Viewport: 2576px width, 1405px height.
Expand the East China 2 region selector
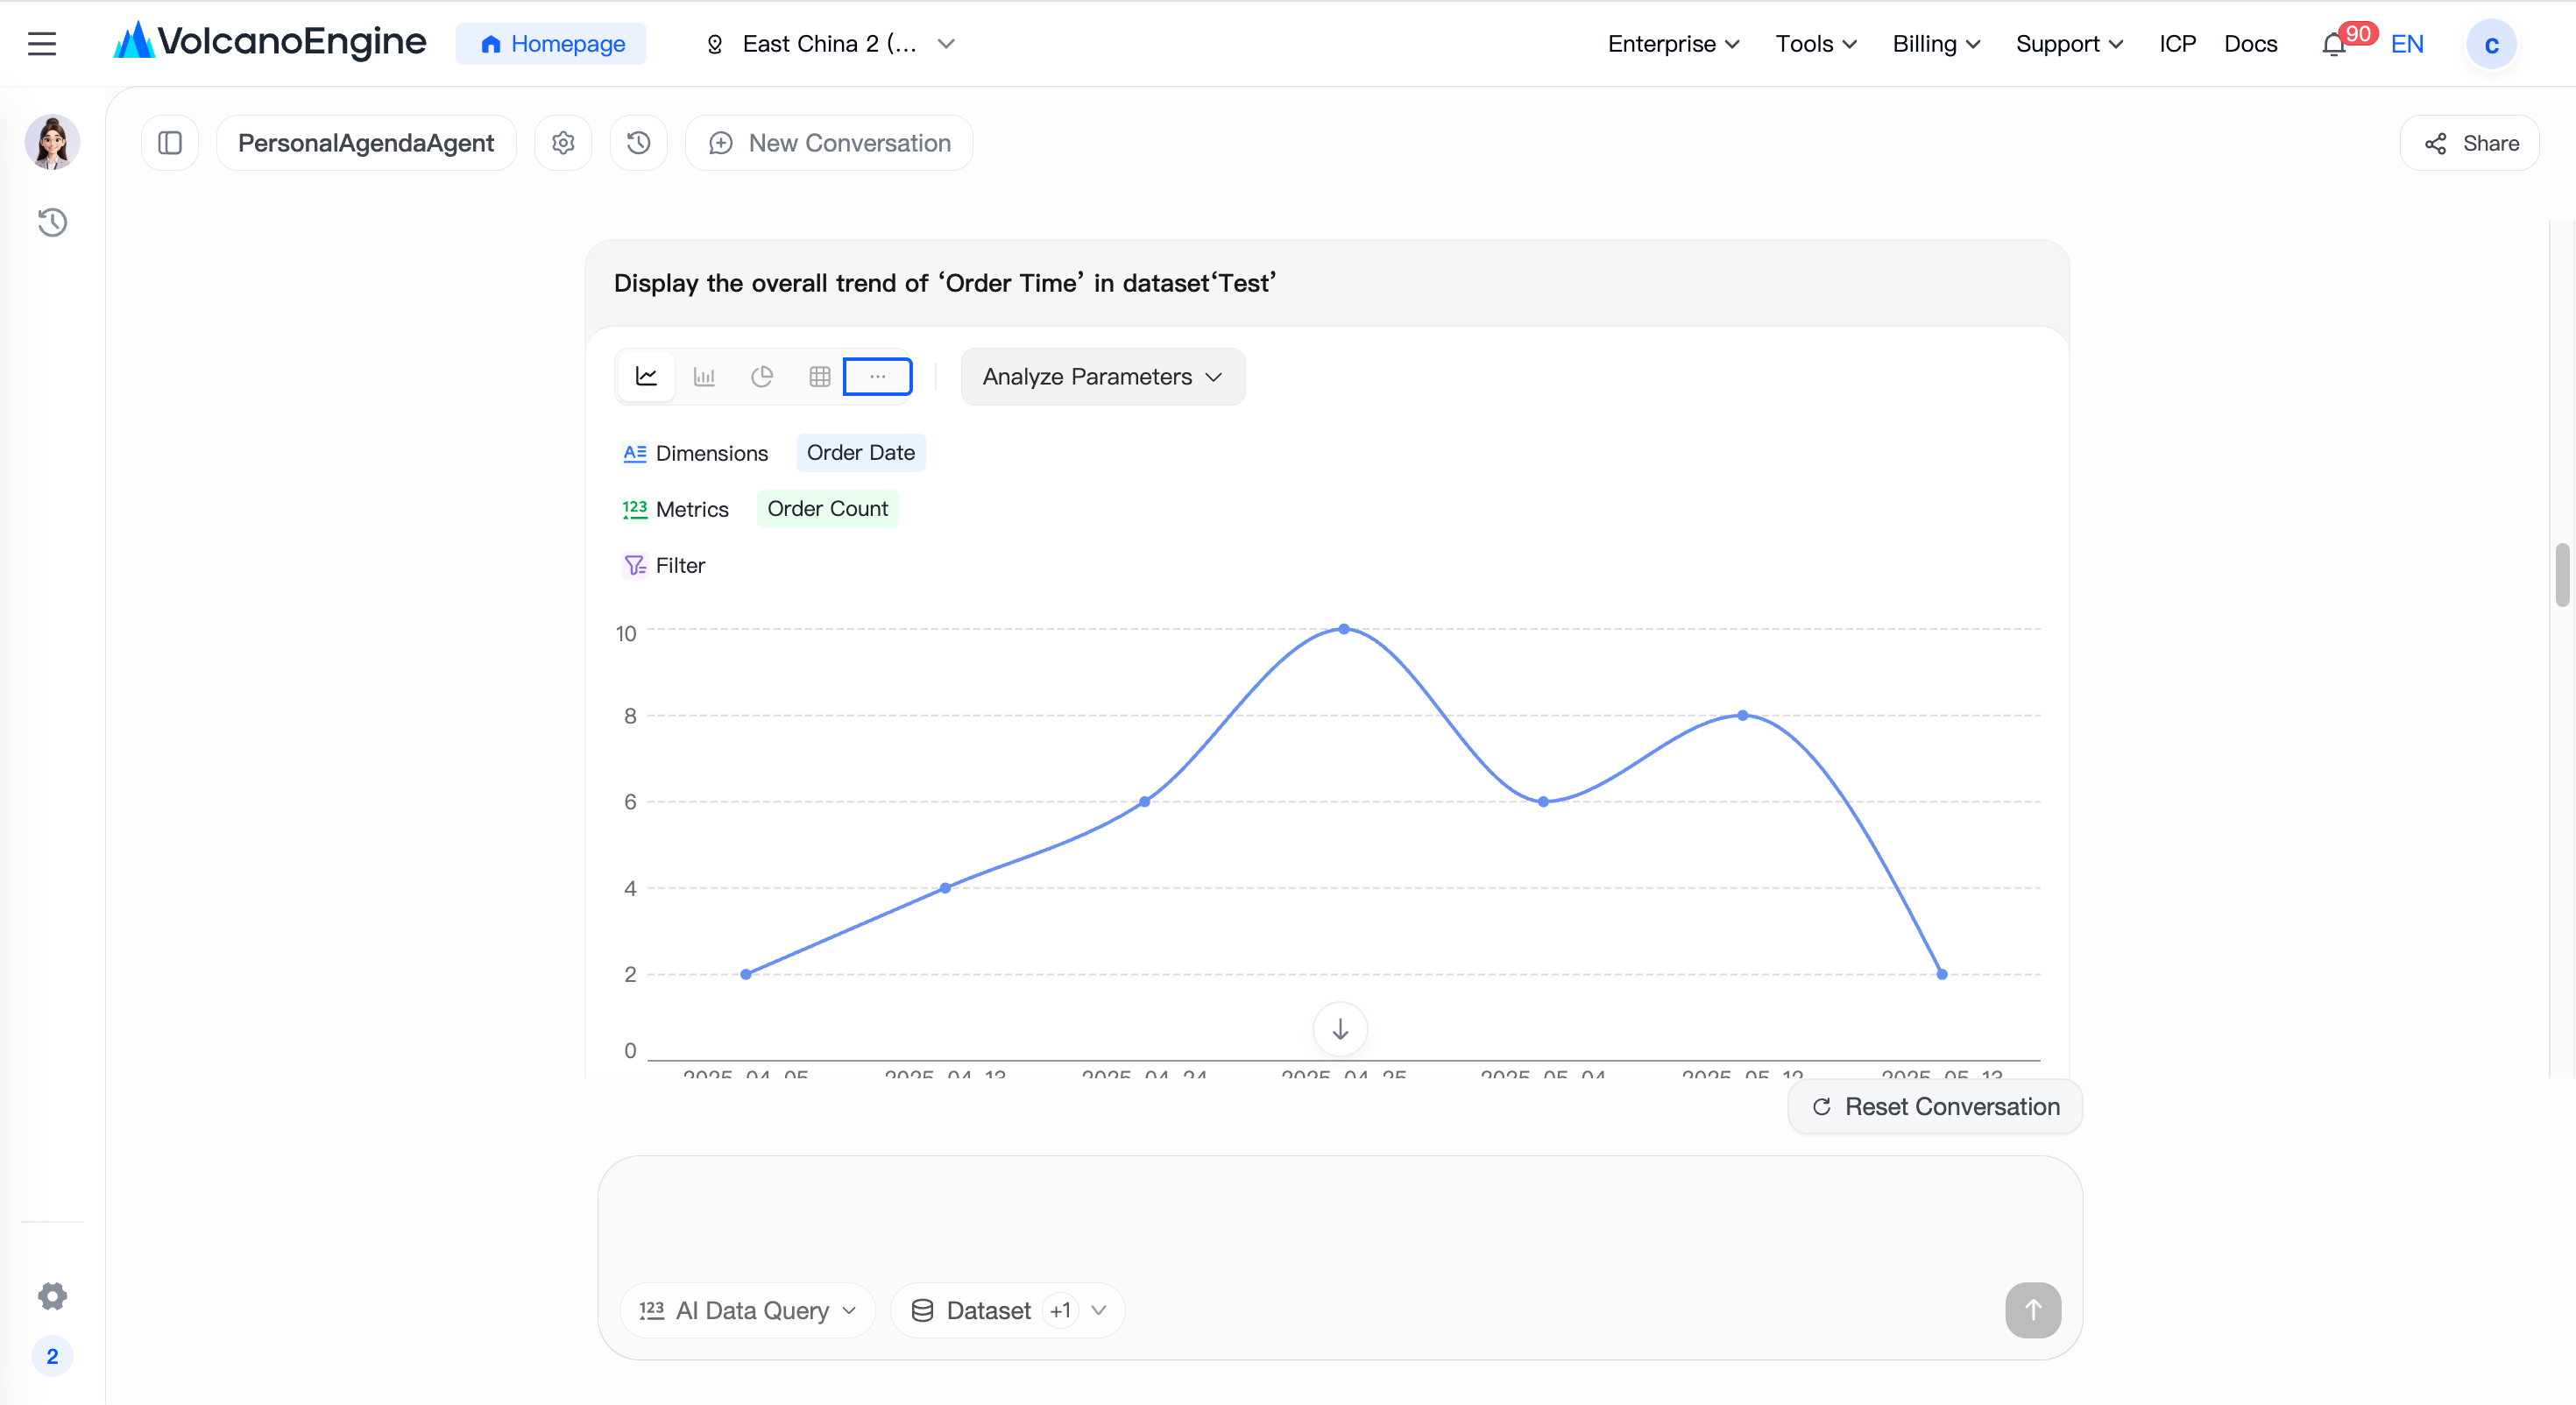[x=830, y=44]
